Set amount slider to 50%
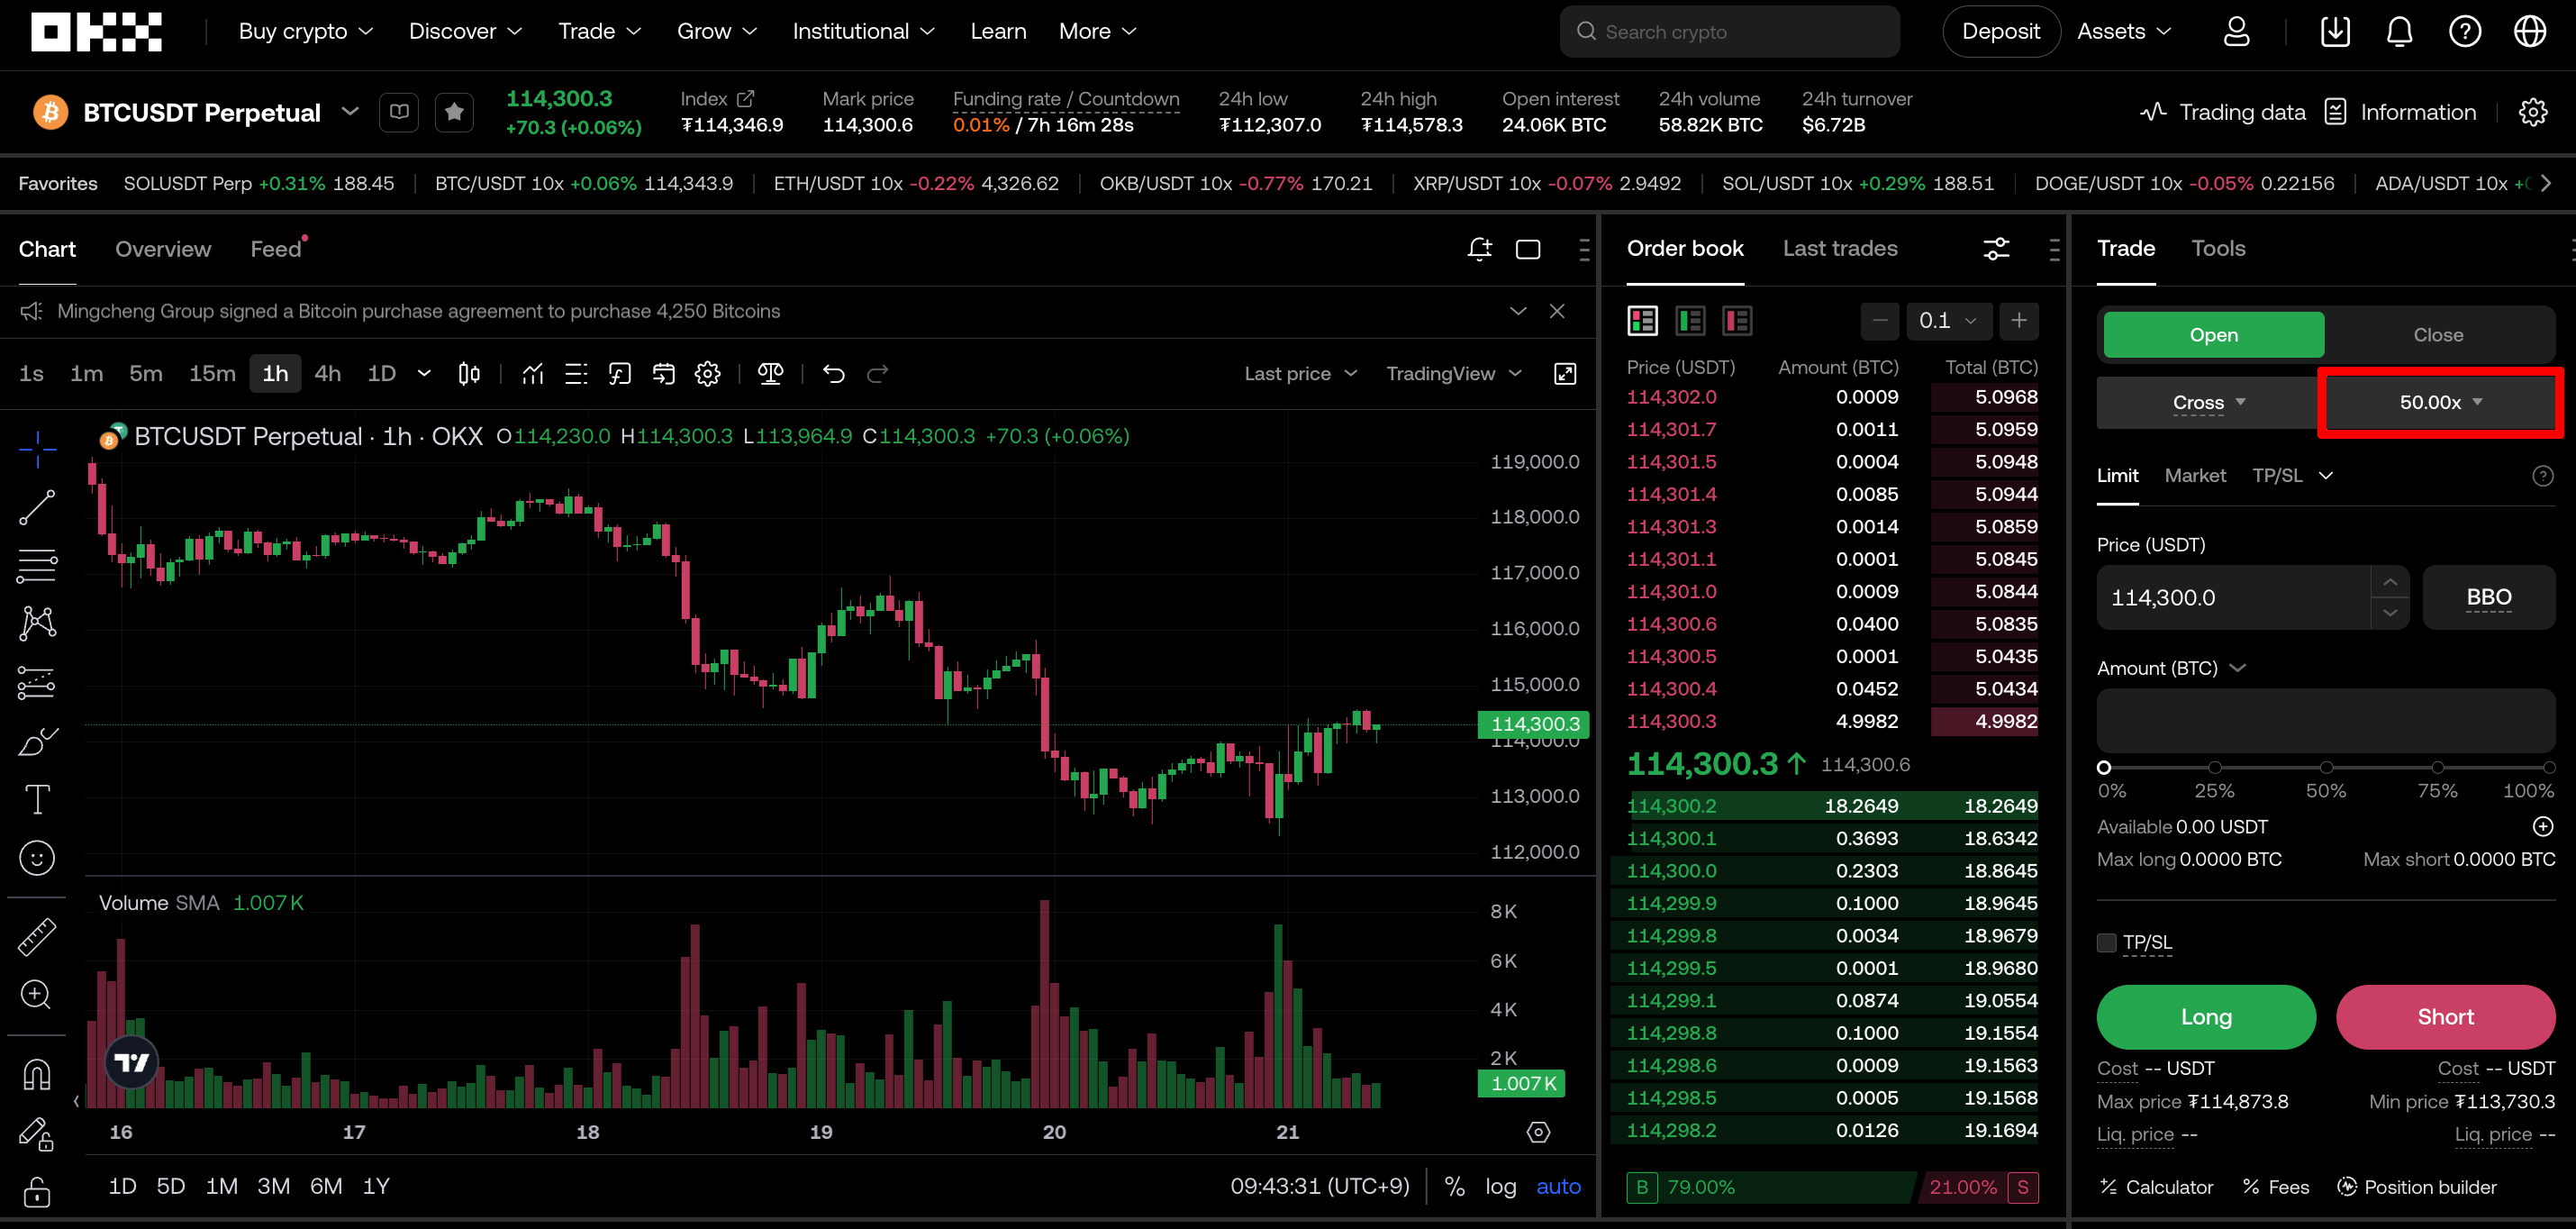This screenshot has width=2576, height=1229. pos(2326,768)
